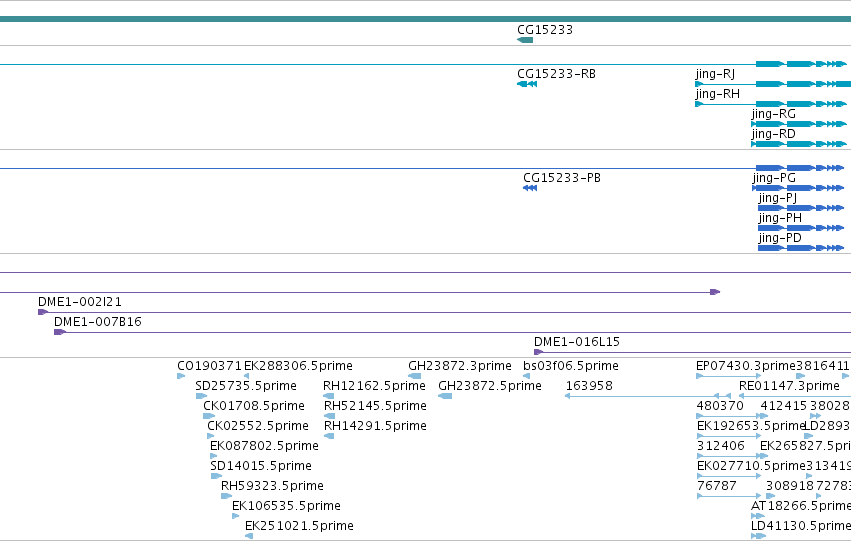Click the EK265827.5prime EST label
This screenshot has height=541, width=851.
tap(805, 447)
